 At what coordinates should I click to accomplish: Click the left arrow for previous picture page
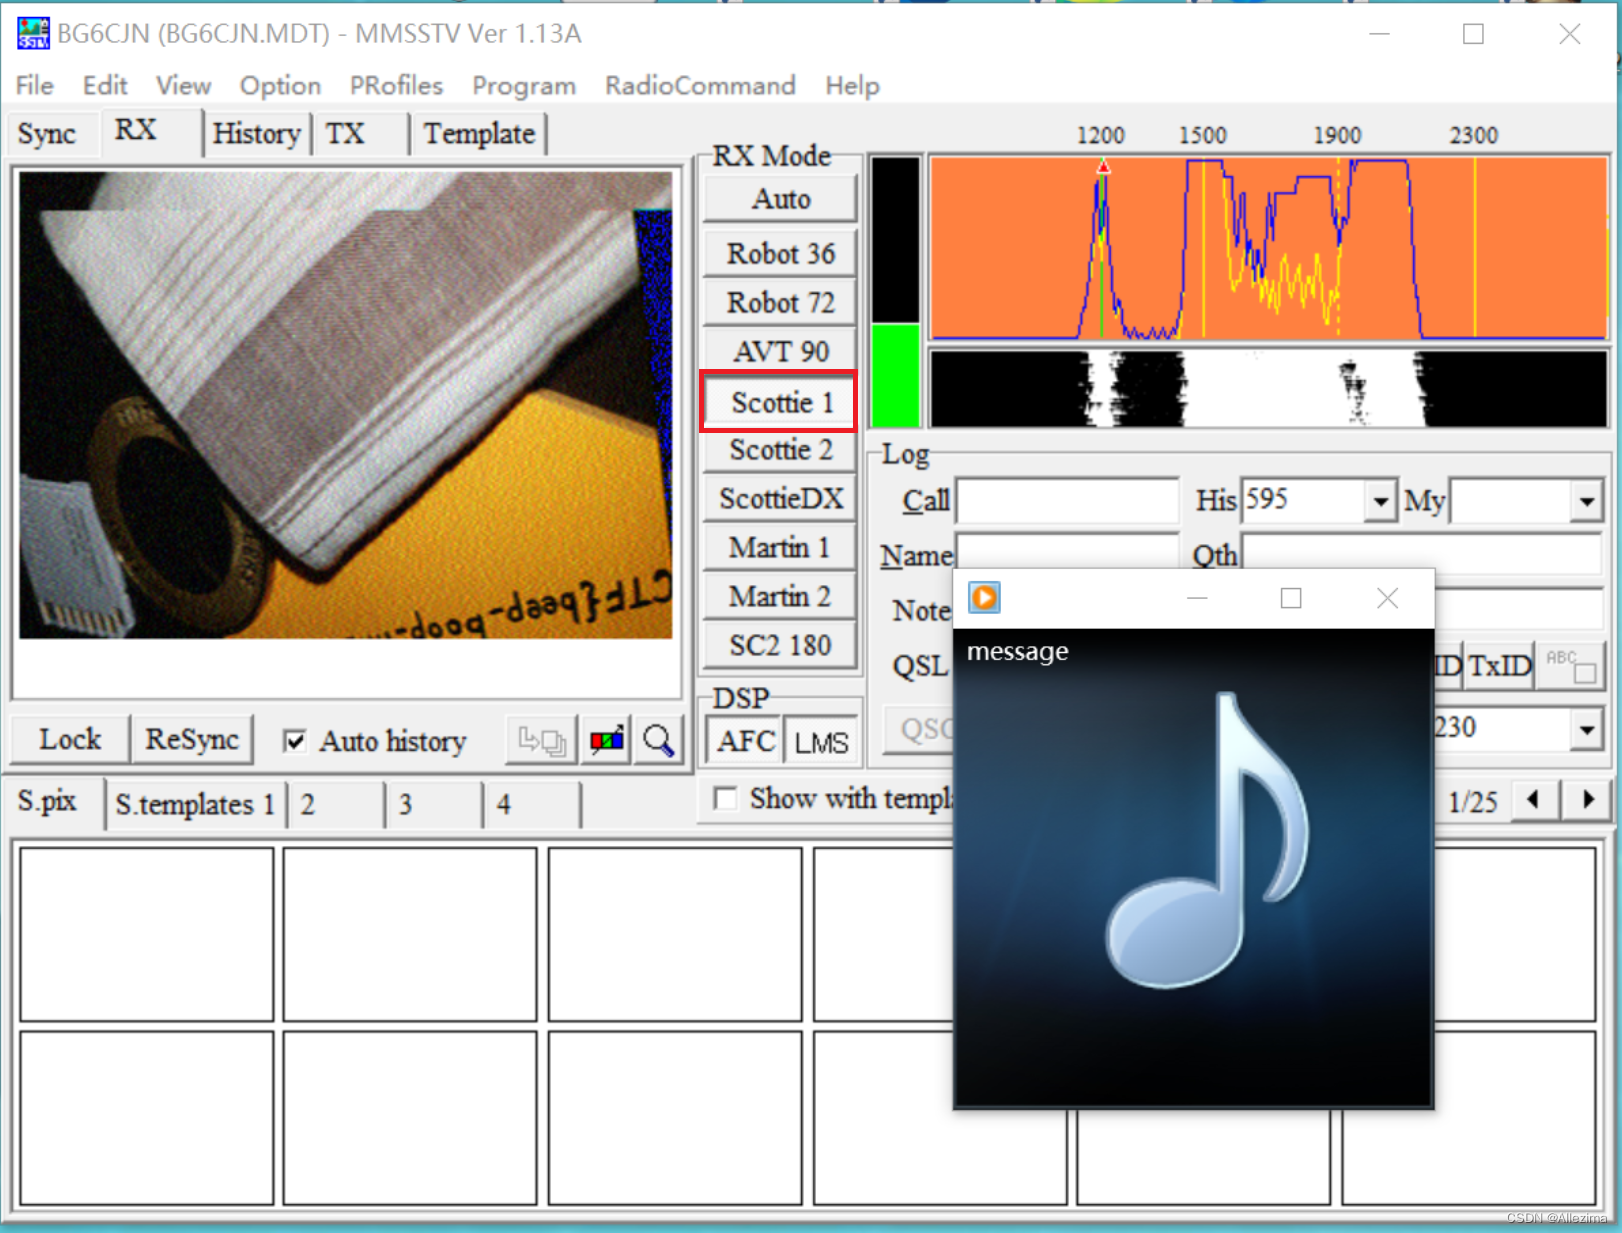1534,800
